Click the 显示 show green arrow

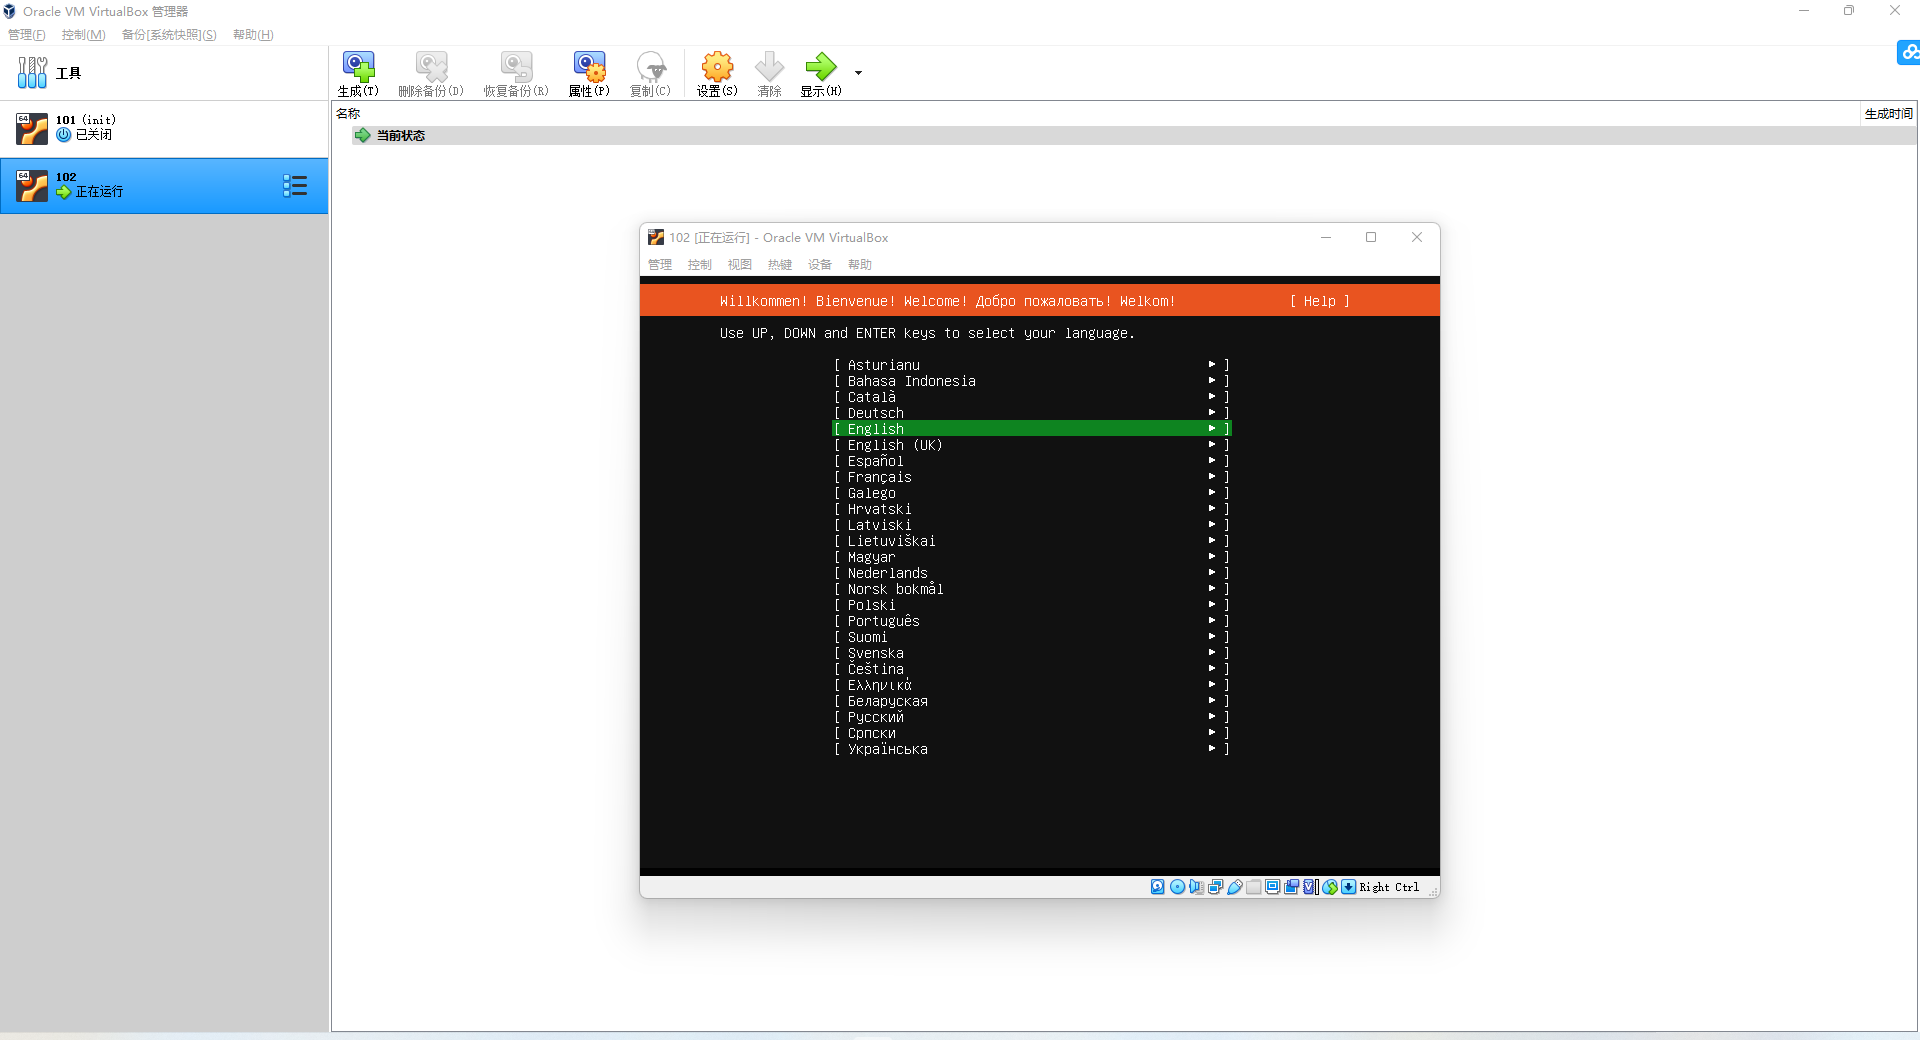pyautogui.click(x=820, y=75)
